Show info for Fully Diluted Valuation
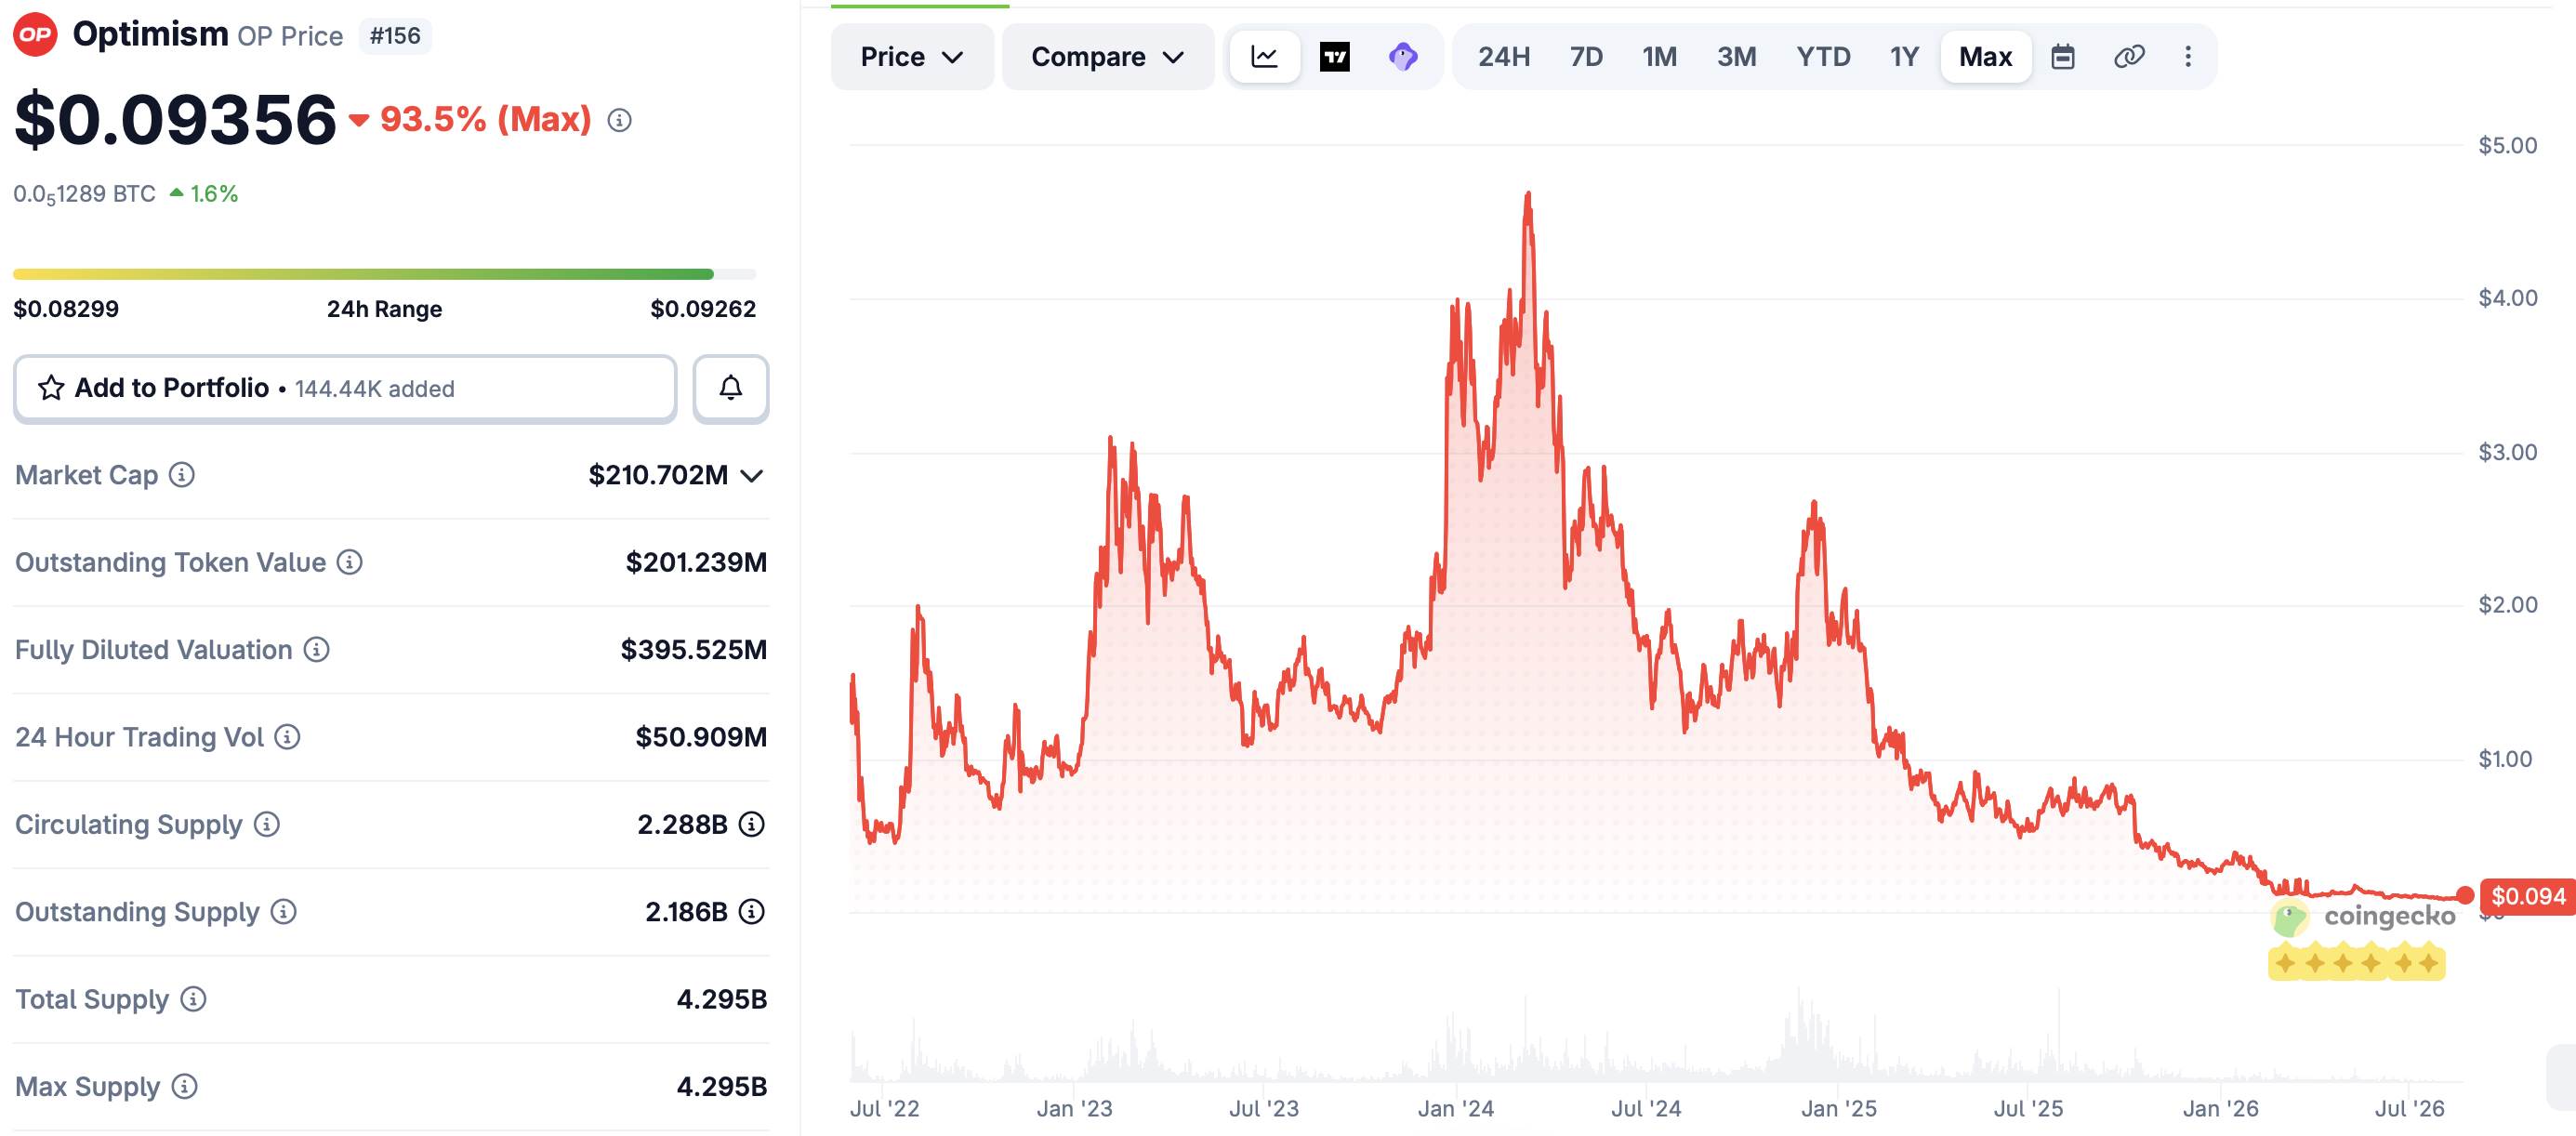Screen dimensions: 2576x1136 pos(317,650)
